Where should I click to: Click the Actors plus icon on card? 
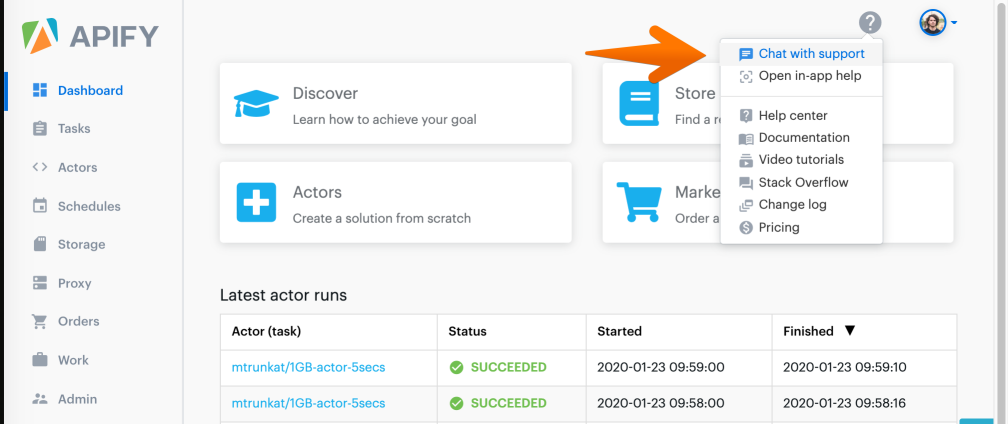(256, 202)
